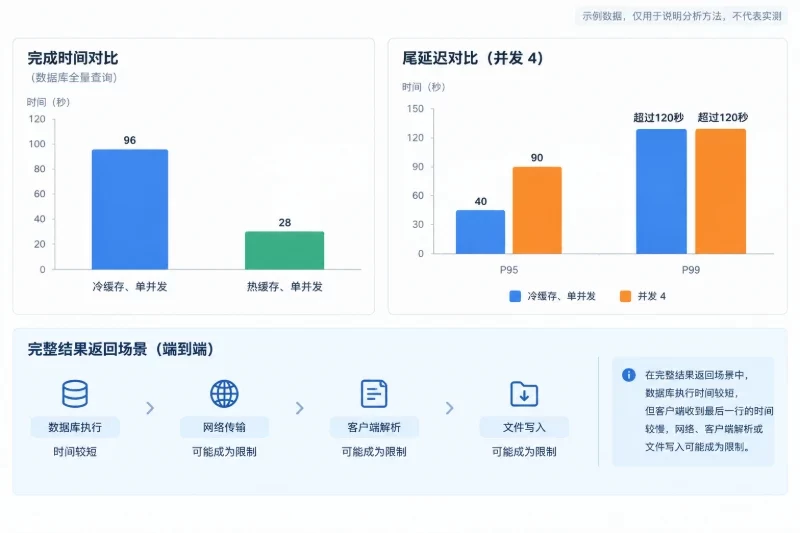This screenshot has height=533, width=800.
Task: Select the 数据库执行 step label
Action: coord(75,427)
